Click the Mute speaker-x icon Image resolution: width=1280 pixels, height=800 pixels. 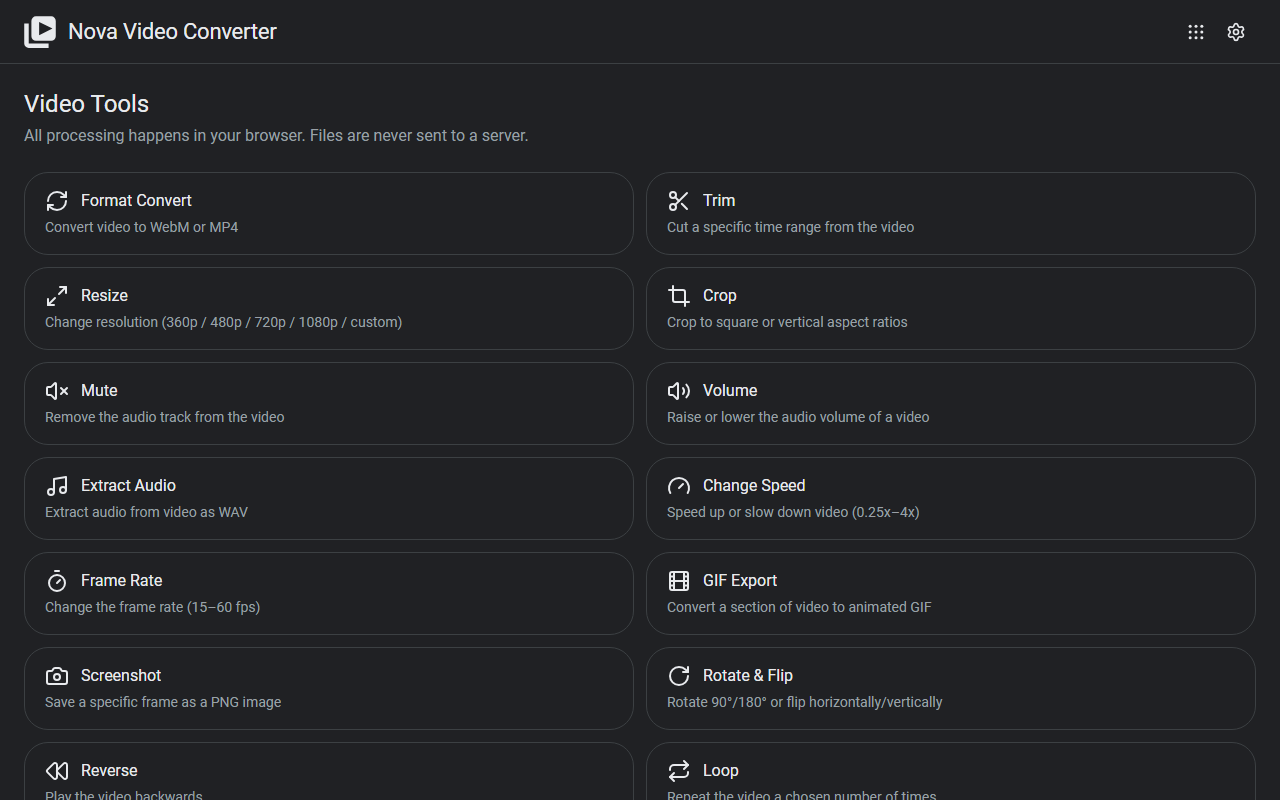57,391
